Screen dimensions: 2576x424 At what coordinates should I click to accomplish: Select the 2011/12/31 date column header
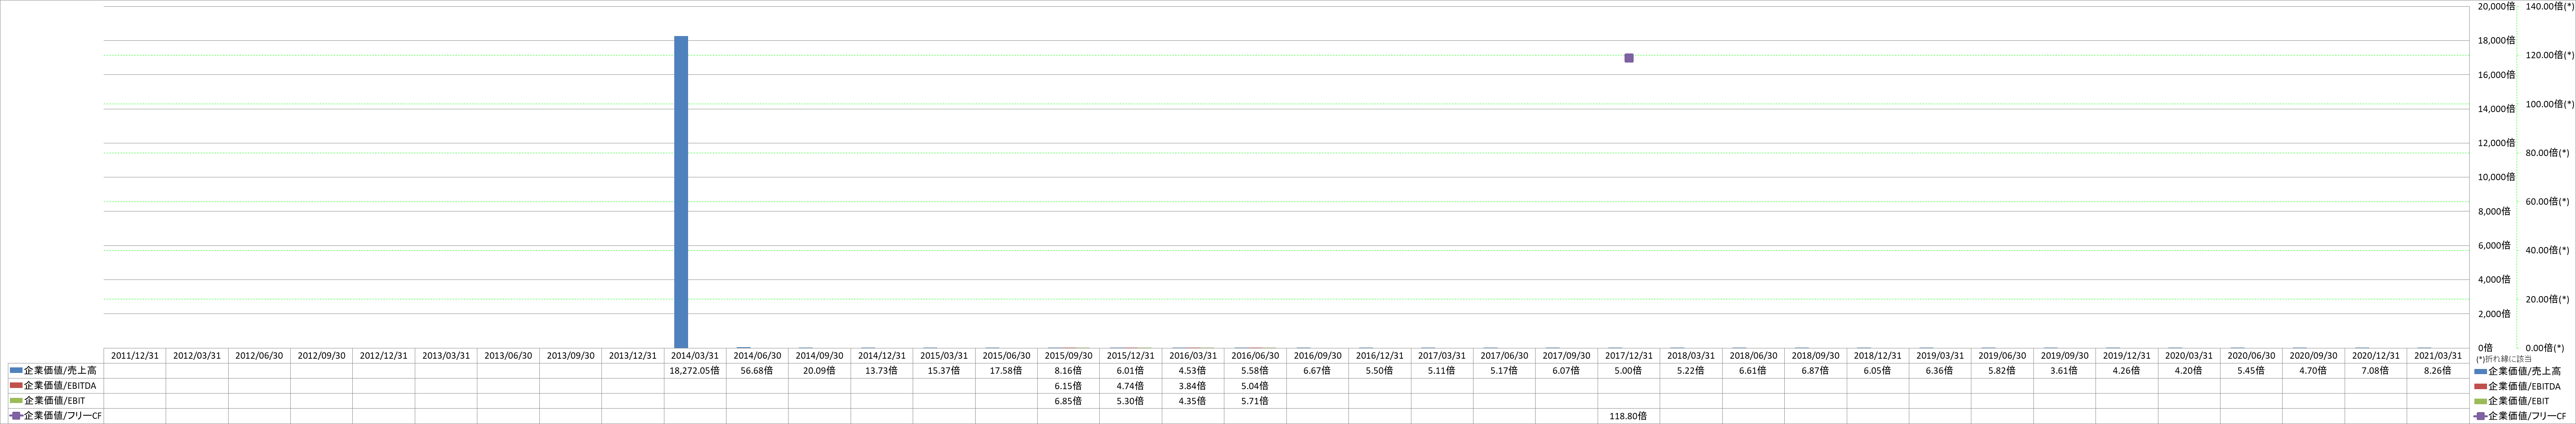coord(135,356)
